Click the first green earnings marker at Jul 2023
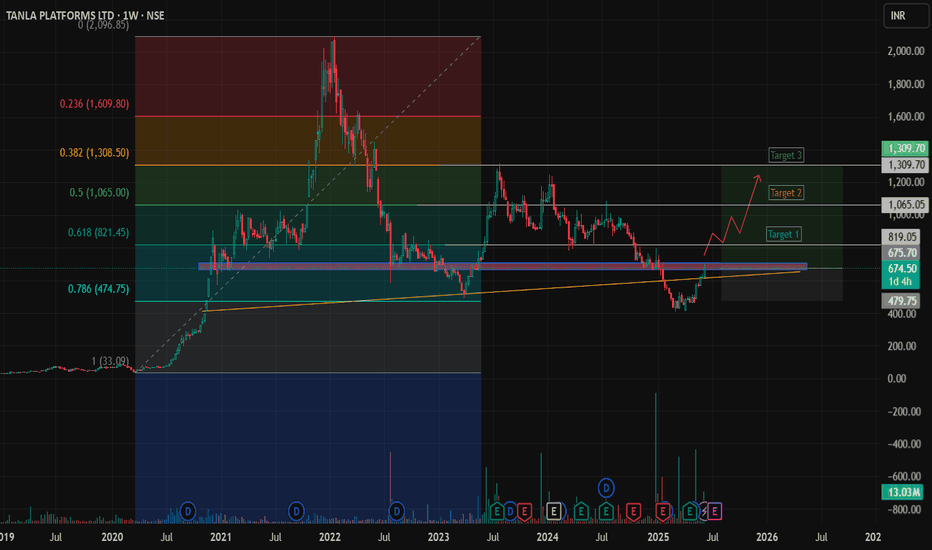This screenshot has height=550, width=932. click(497, 511)
